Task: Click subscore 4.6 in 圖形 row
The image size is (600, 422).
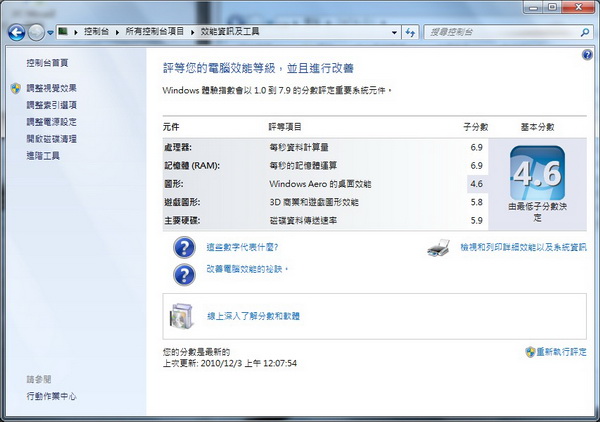Action: 476,184
